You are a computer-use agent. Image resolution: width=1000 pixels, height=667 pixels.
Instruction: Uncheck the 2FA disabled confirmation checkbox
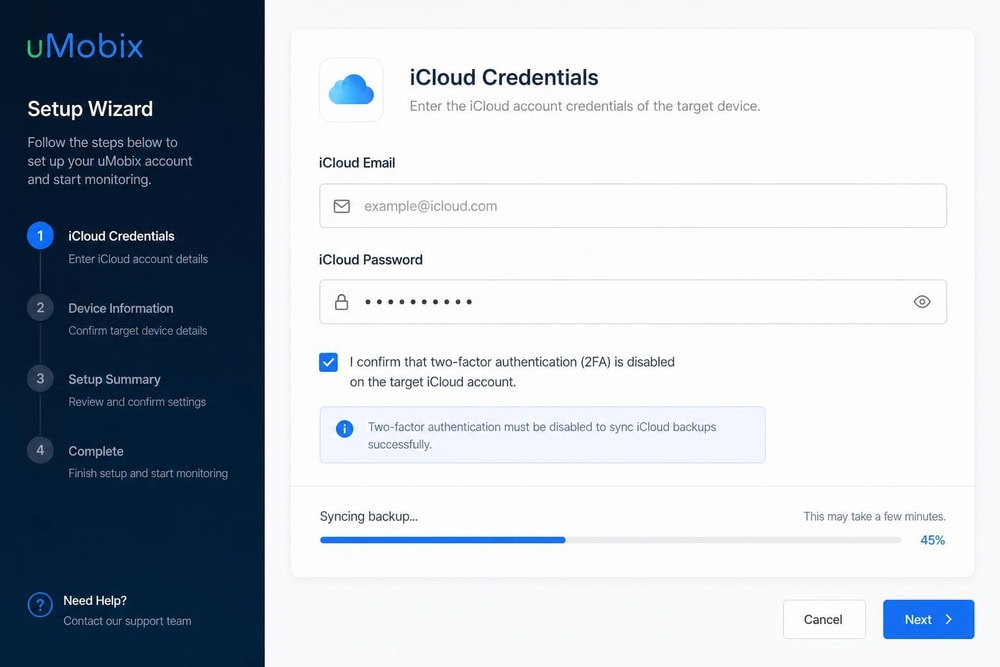328,362
